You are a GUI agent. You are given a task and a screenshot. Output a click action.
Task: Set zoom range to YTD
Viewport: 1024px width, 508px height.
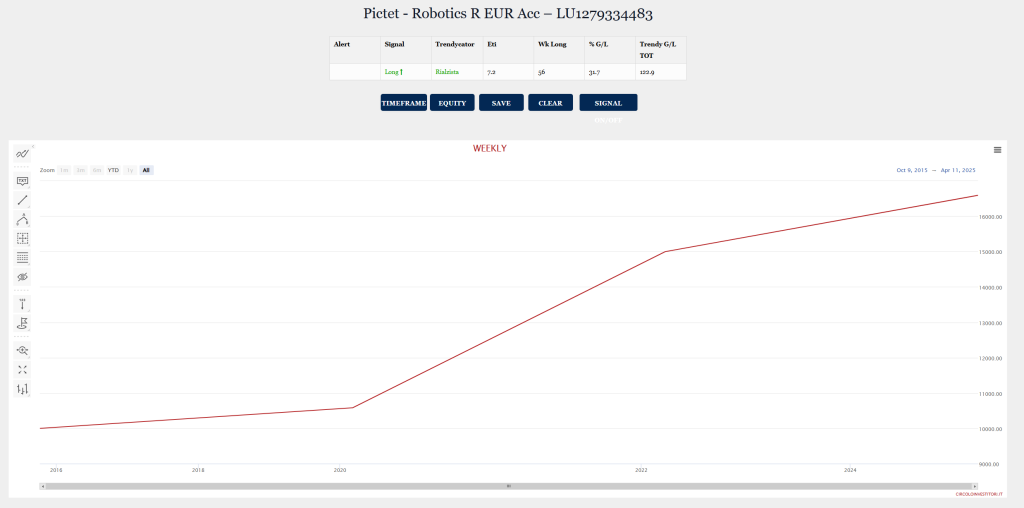tap(114, 170)
